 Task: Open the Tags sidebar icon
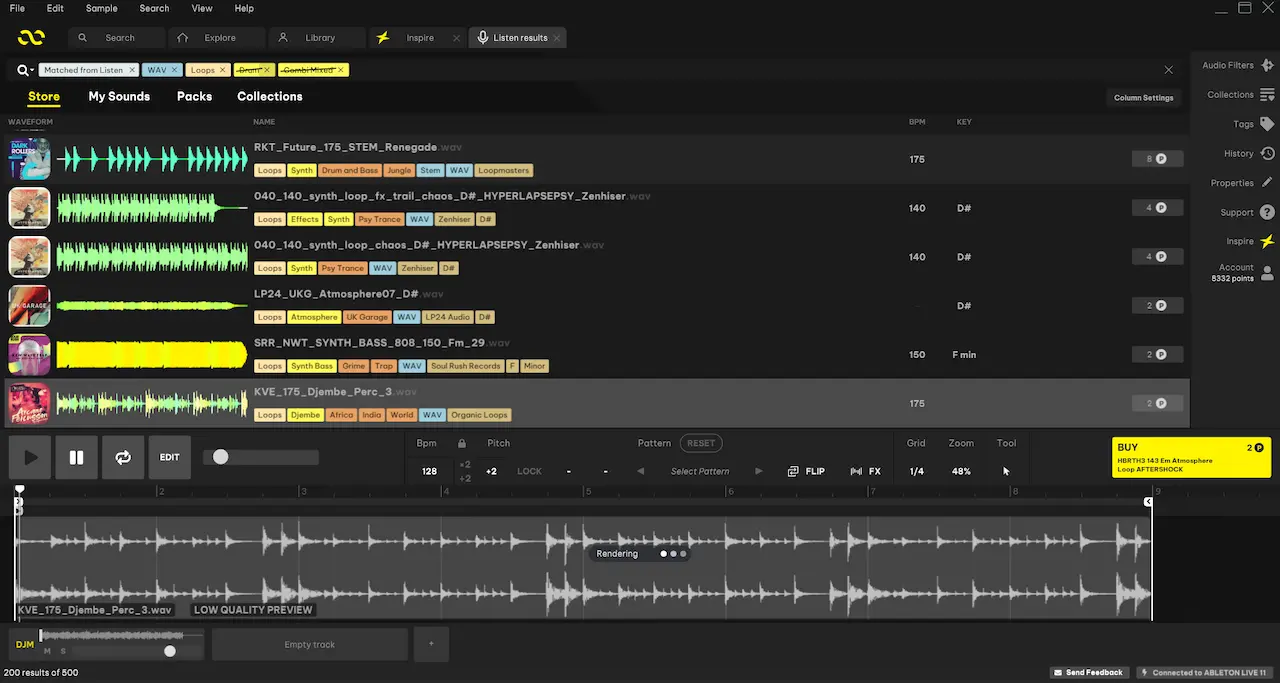(x=1267, y=124)
